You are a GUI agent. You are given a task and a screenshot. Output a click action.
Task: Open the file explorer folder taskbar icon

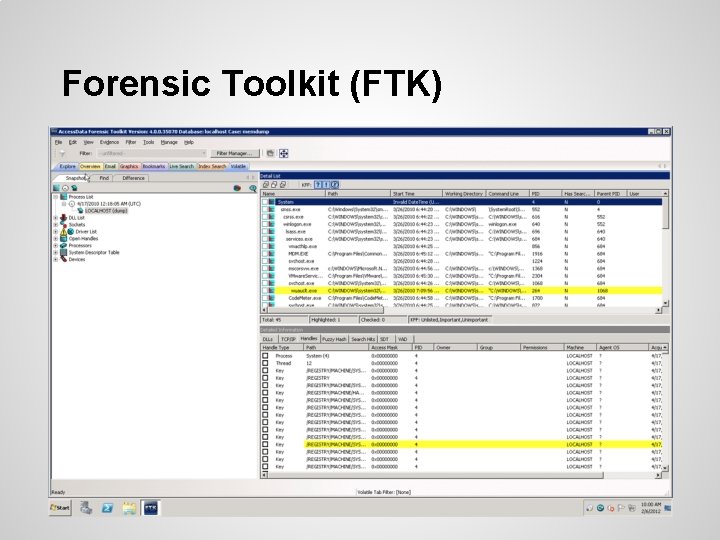[x=129, y=508]
